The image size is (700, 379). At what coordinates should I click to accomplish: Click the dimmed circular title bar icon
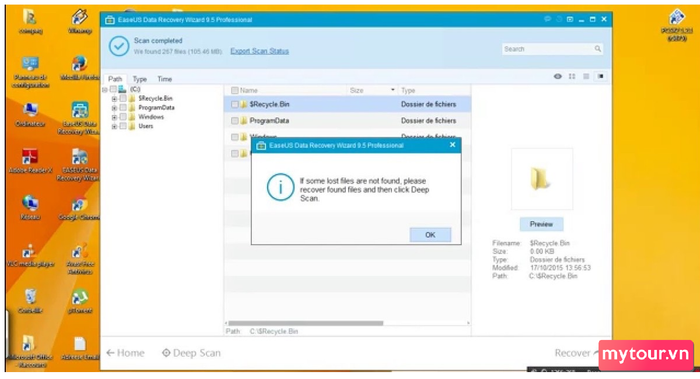point(559,19)
